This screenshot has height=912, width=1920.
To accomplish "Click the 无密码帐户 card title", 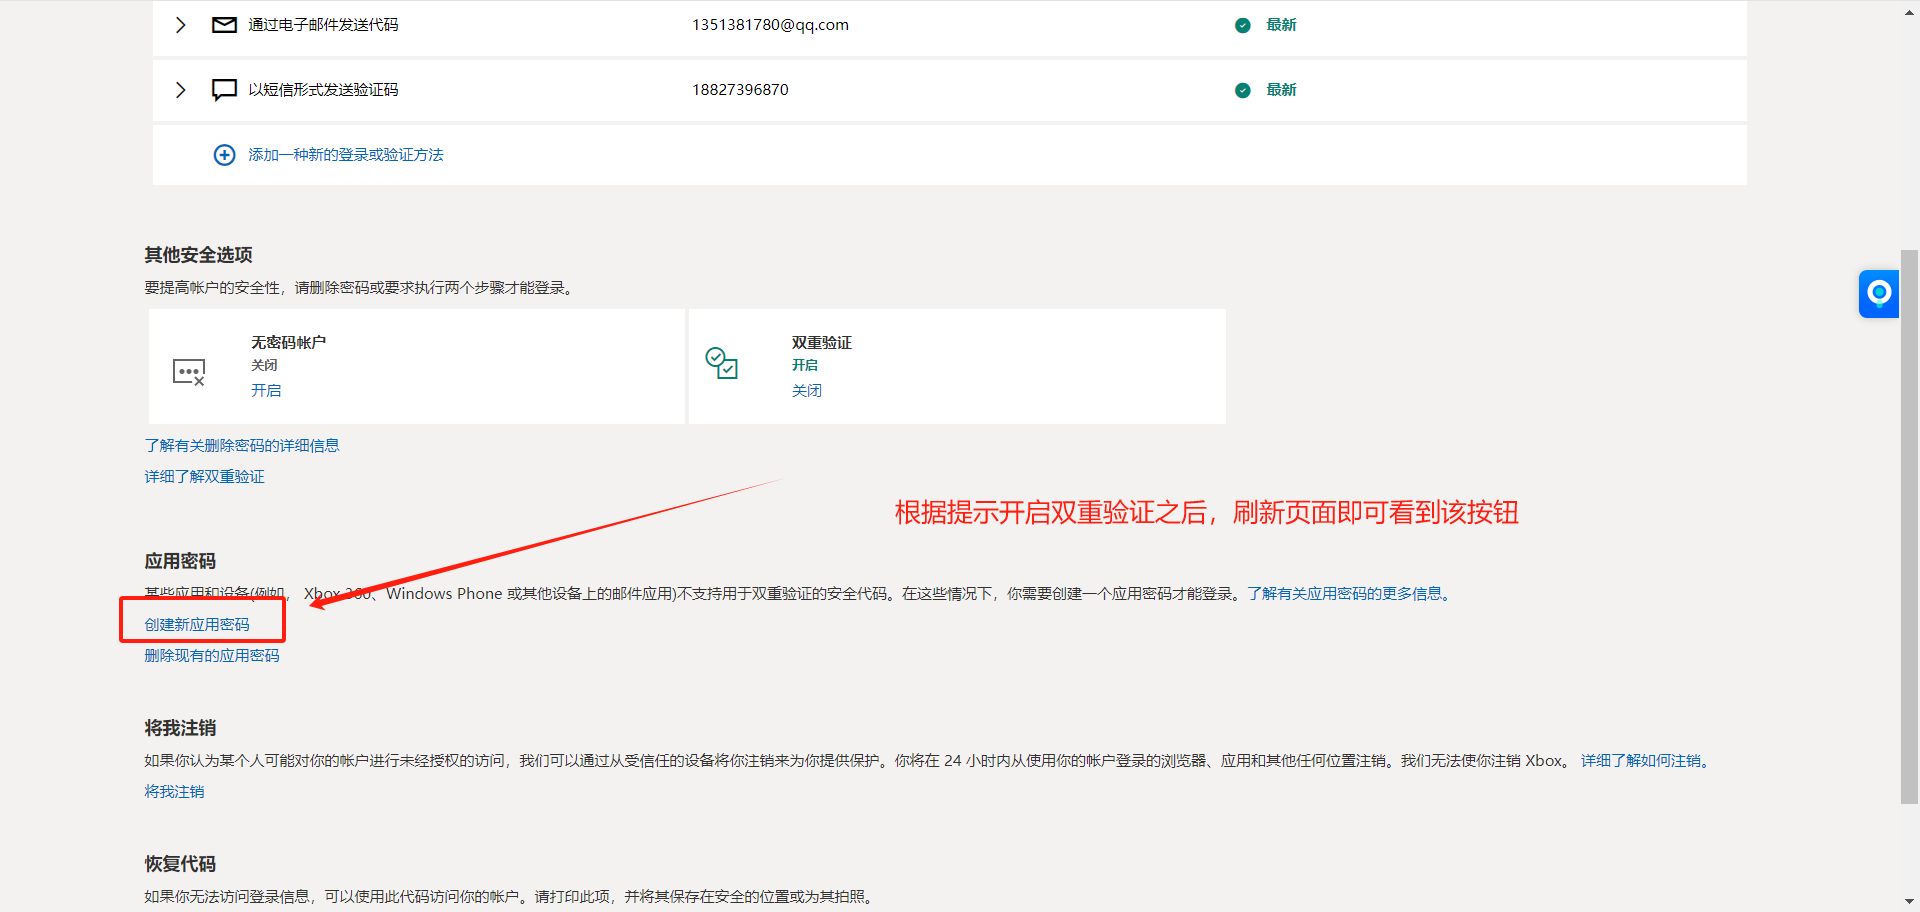I will tap(288, 342).
